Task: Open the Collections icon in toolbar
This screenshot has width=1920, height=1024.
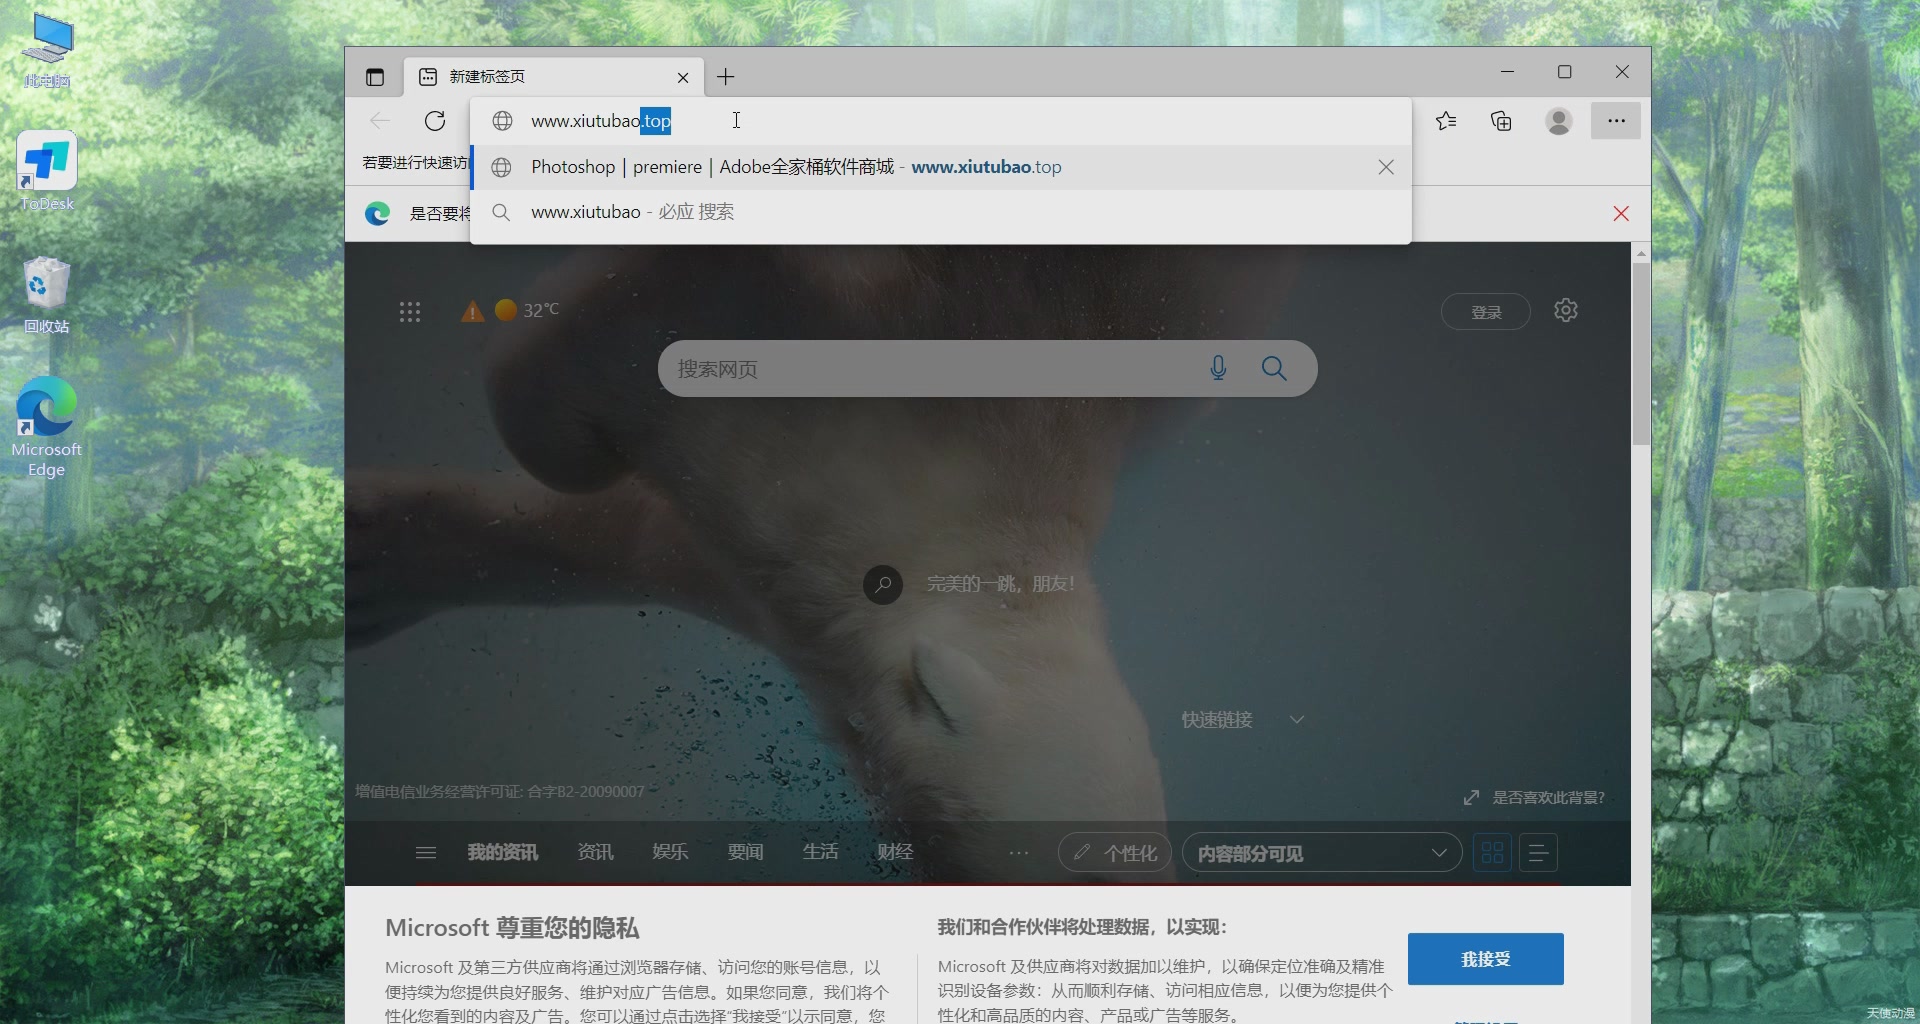Action: (1501, 121)
